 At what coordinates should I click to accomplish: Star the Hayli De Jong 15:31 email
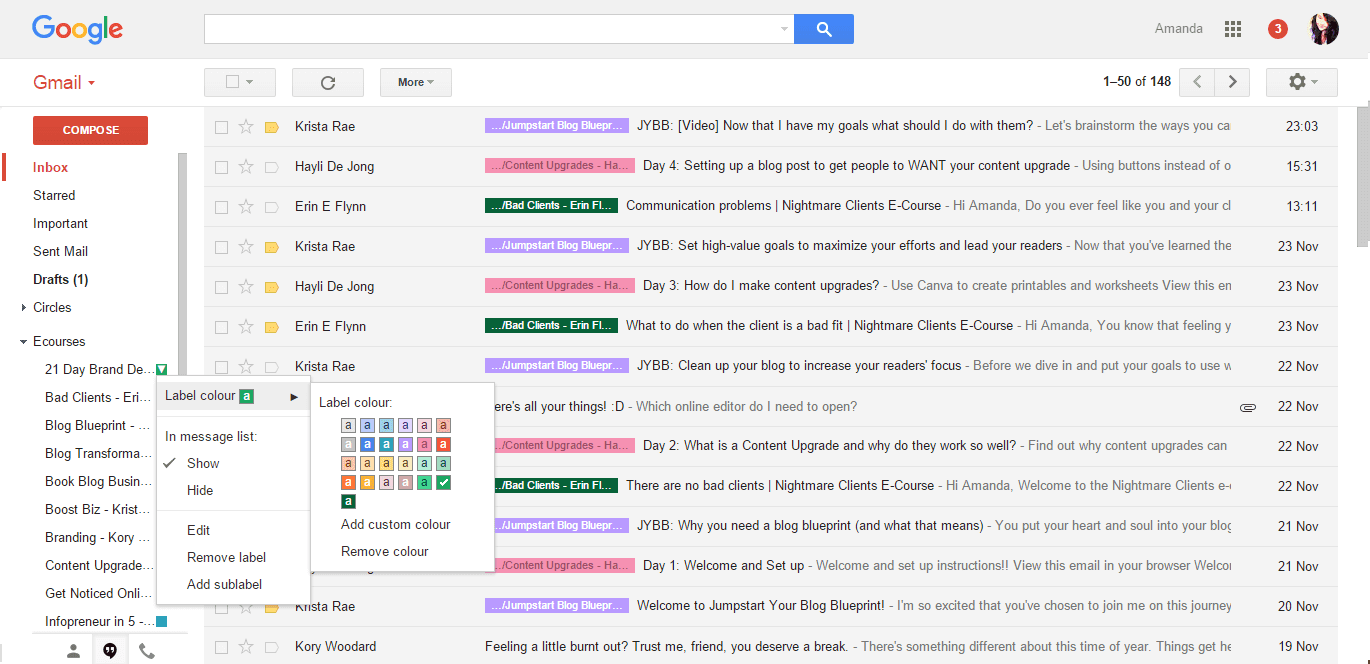[x=246, y=166]
